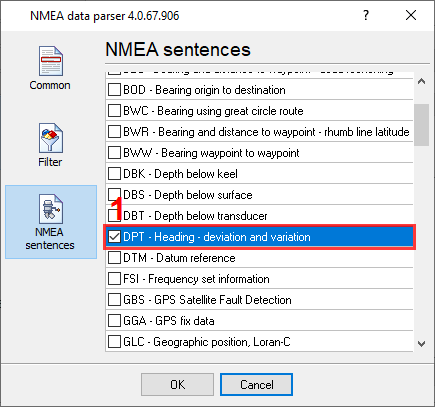Screen dimensions: 435x407
Task: Dismiss dialog with Cancel button
Action: pyautogui.click(x=256, y=385)
